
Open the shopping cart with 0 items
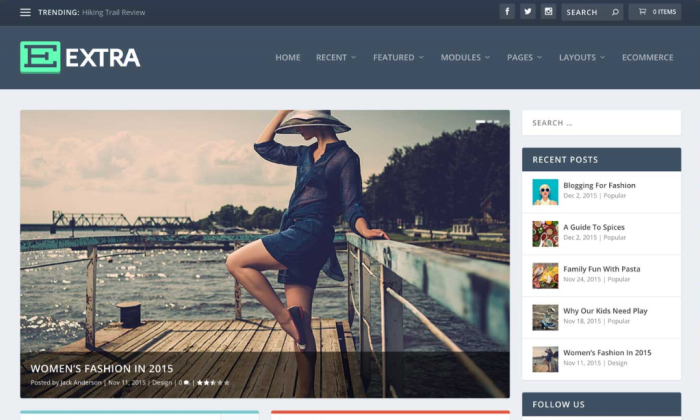tap(655, 12)
